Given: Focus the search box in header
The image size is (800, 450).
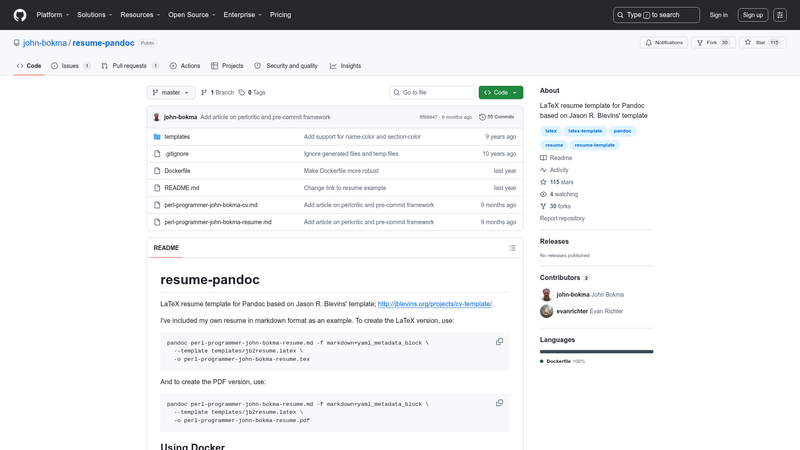Looking at the screenshot, I should point(656,15).
